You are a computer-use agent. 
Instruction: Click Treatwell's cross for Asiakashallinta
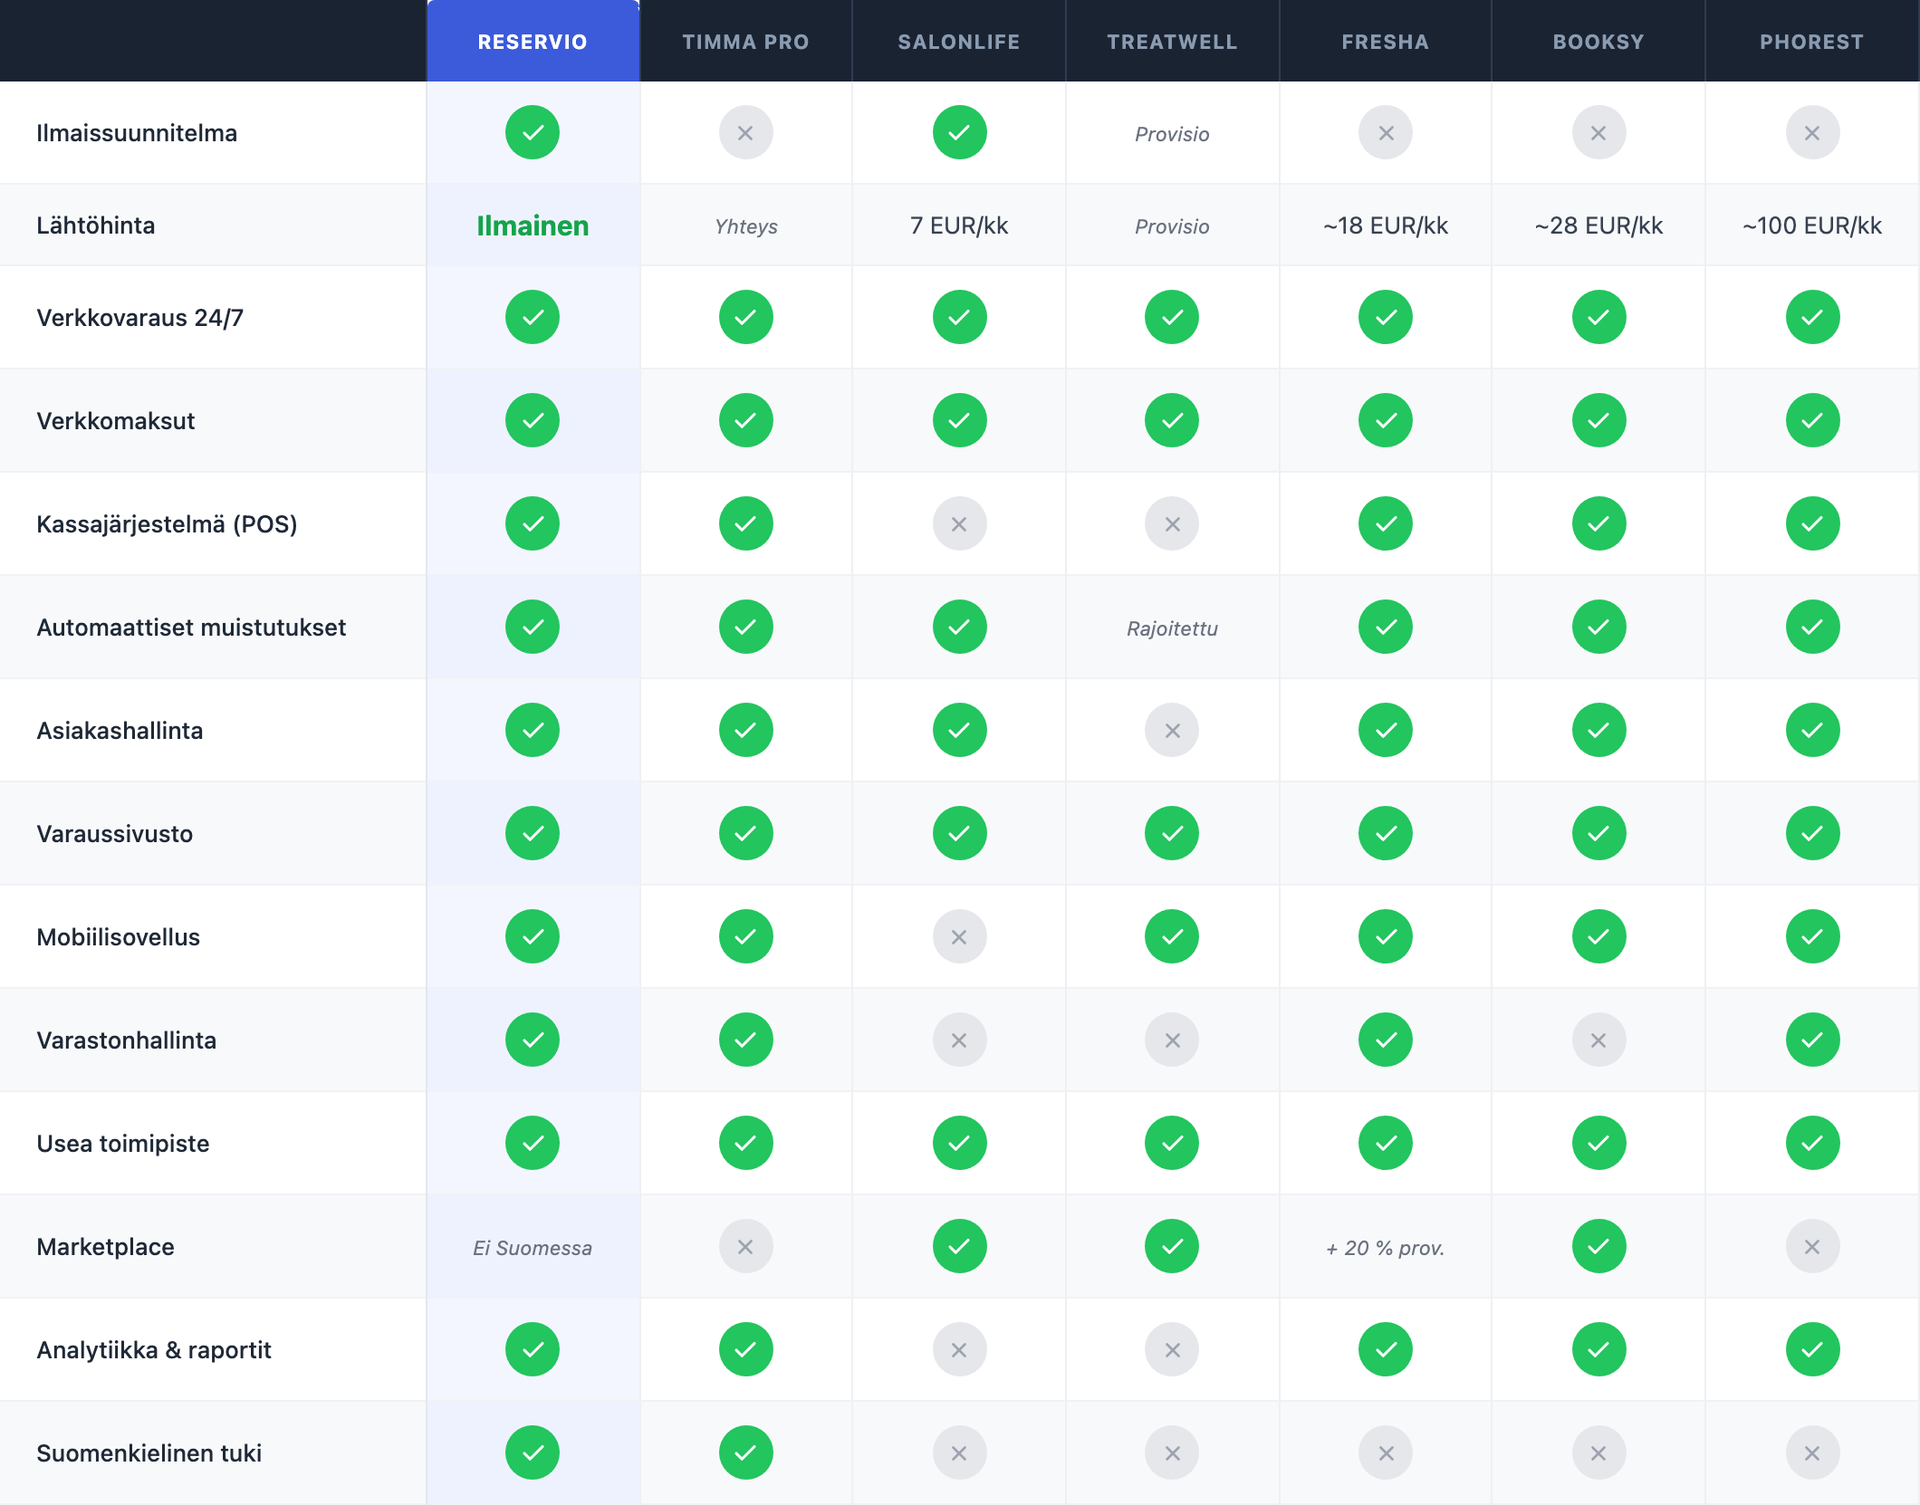pos(1172,730)
